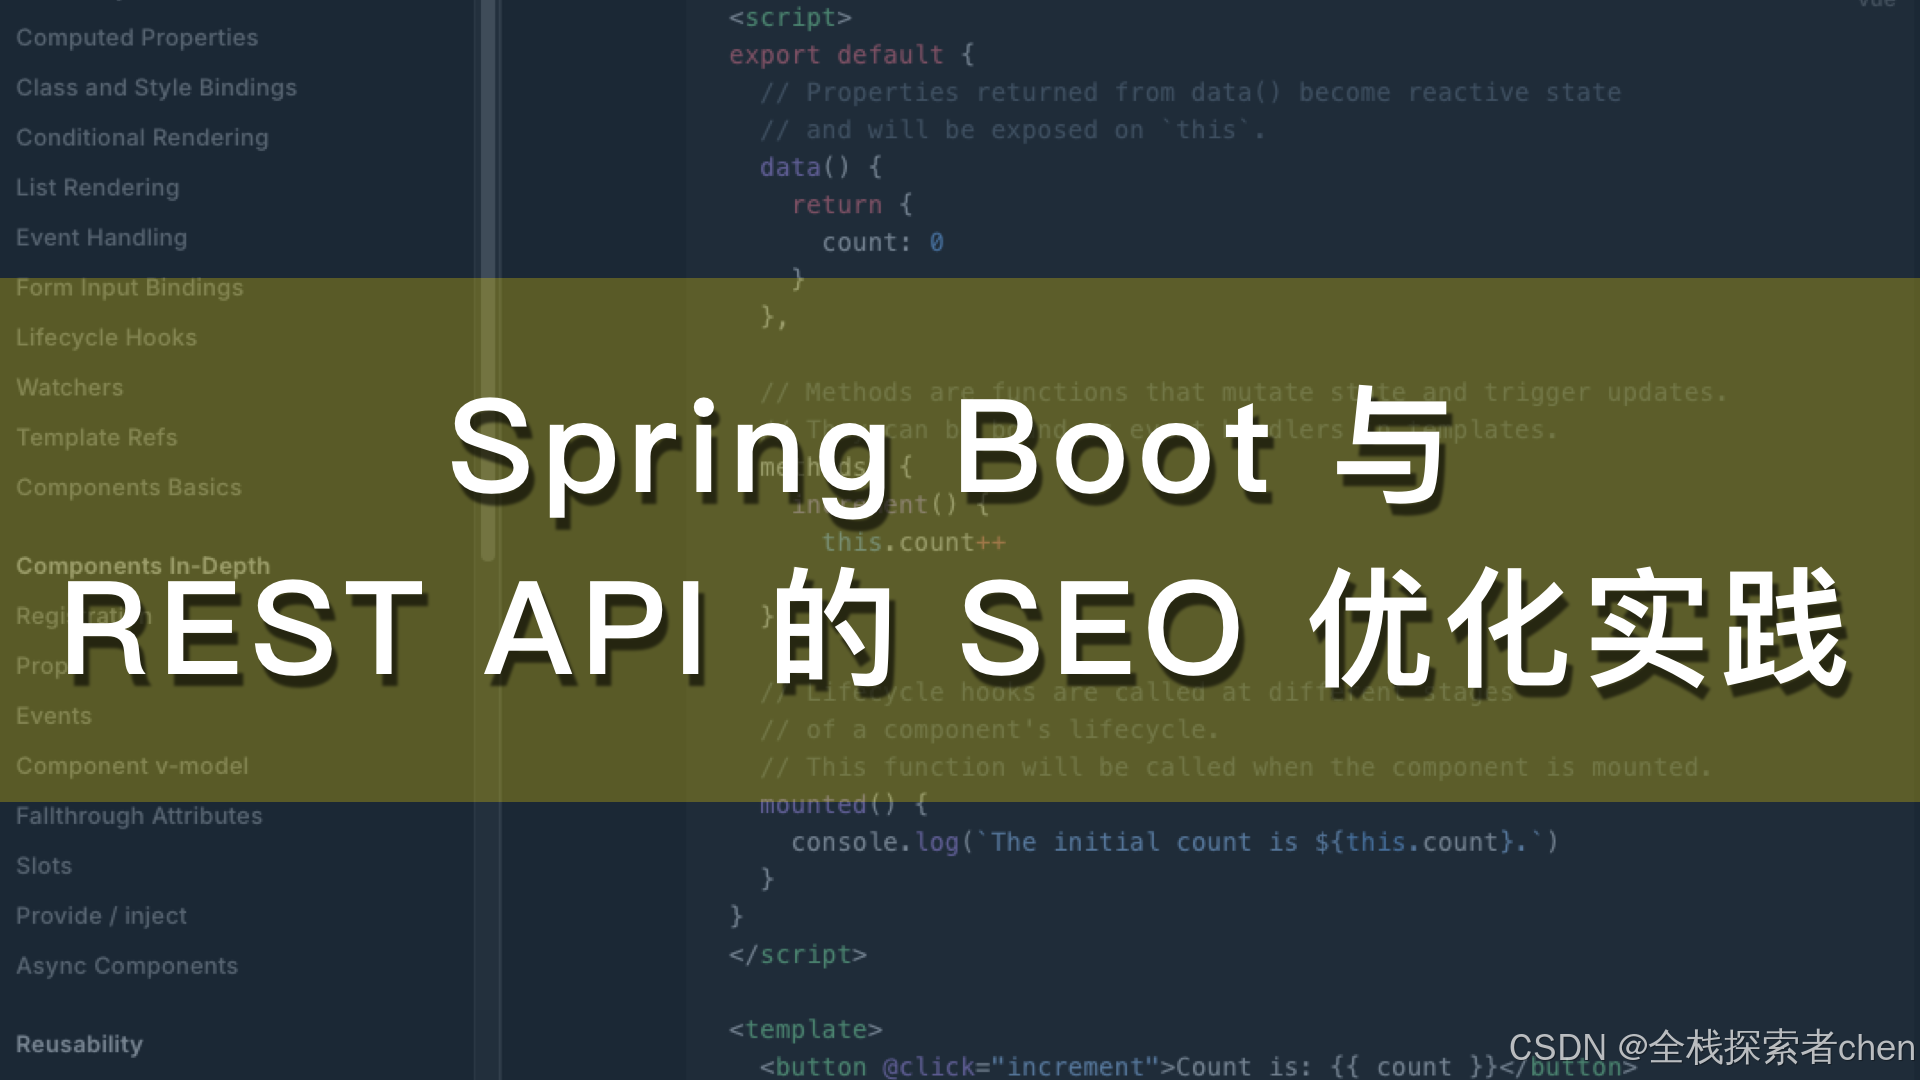Select Watchers in the sidebar

70,387
